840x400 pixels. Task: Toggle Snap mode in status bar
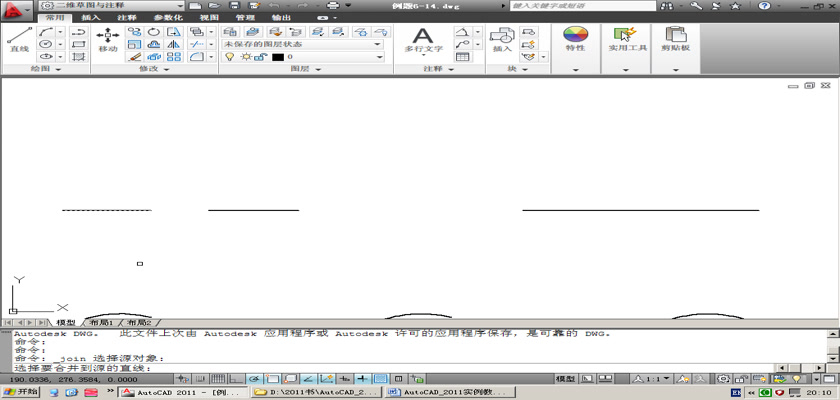[199, 379]
